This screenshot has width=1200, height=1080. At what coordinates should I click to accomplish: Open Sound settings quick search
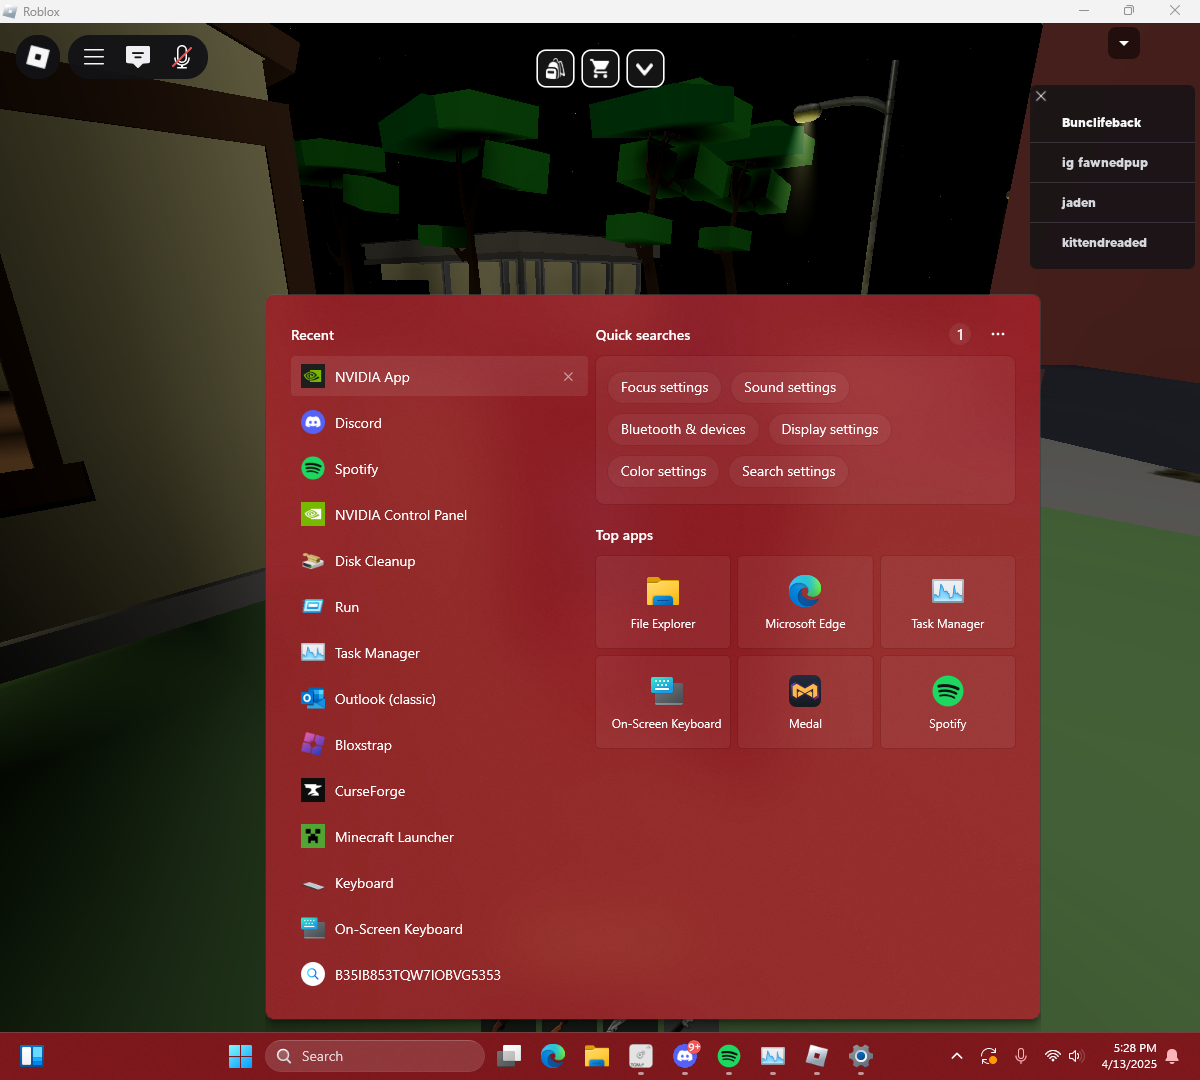[790, 387]
